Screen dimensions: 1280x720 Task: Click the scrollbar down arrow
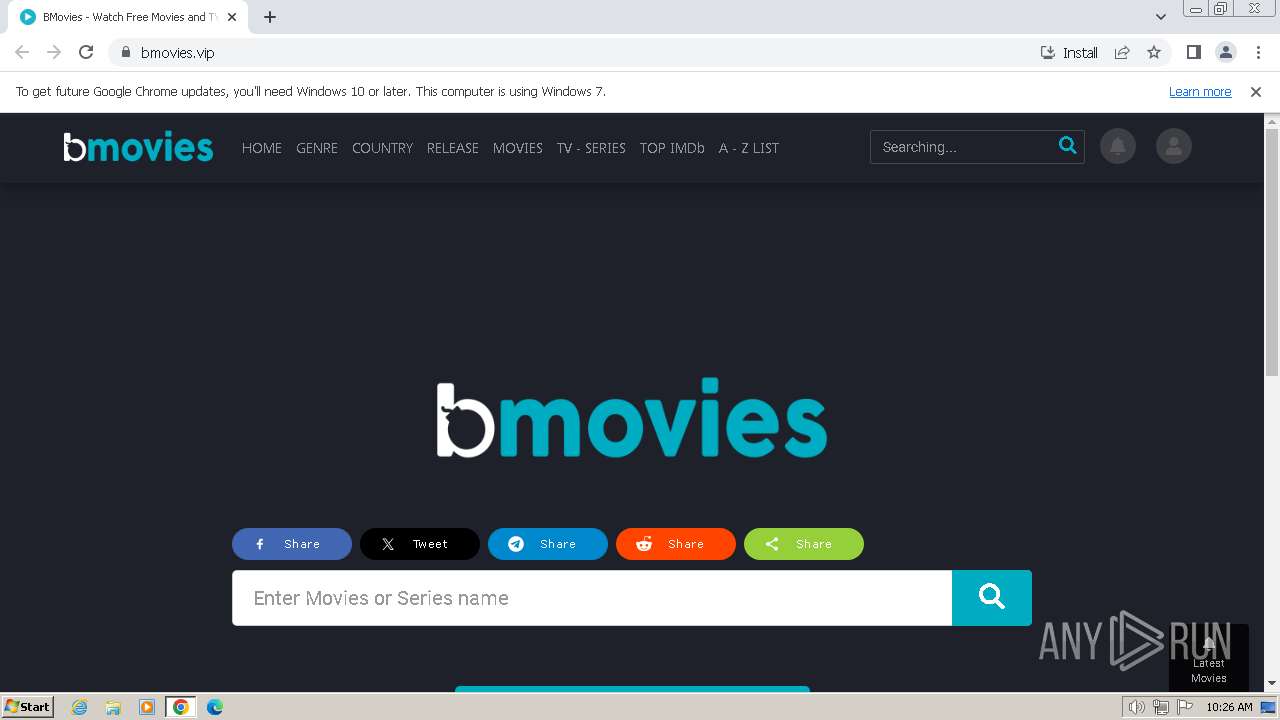(1272, 684)
